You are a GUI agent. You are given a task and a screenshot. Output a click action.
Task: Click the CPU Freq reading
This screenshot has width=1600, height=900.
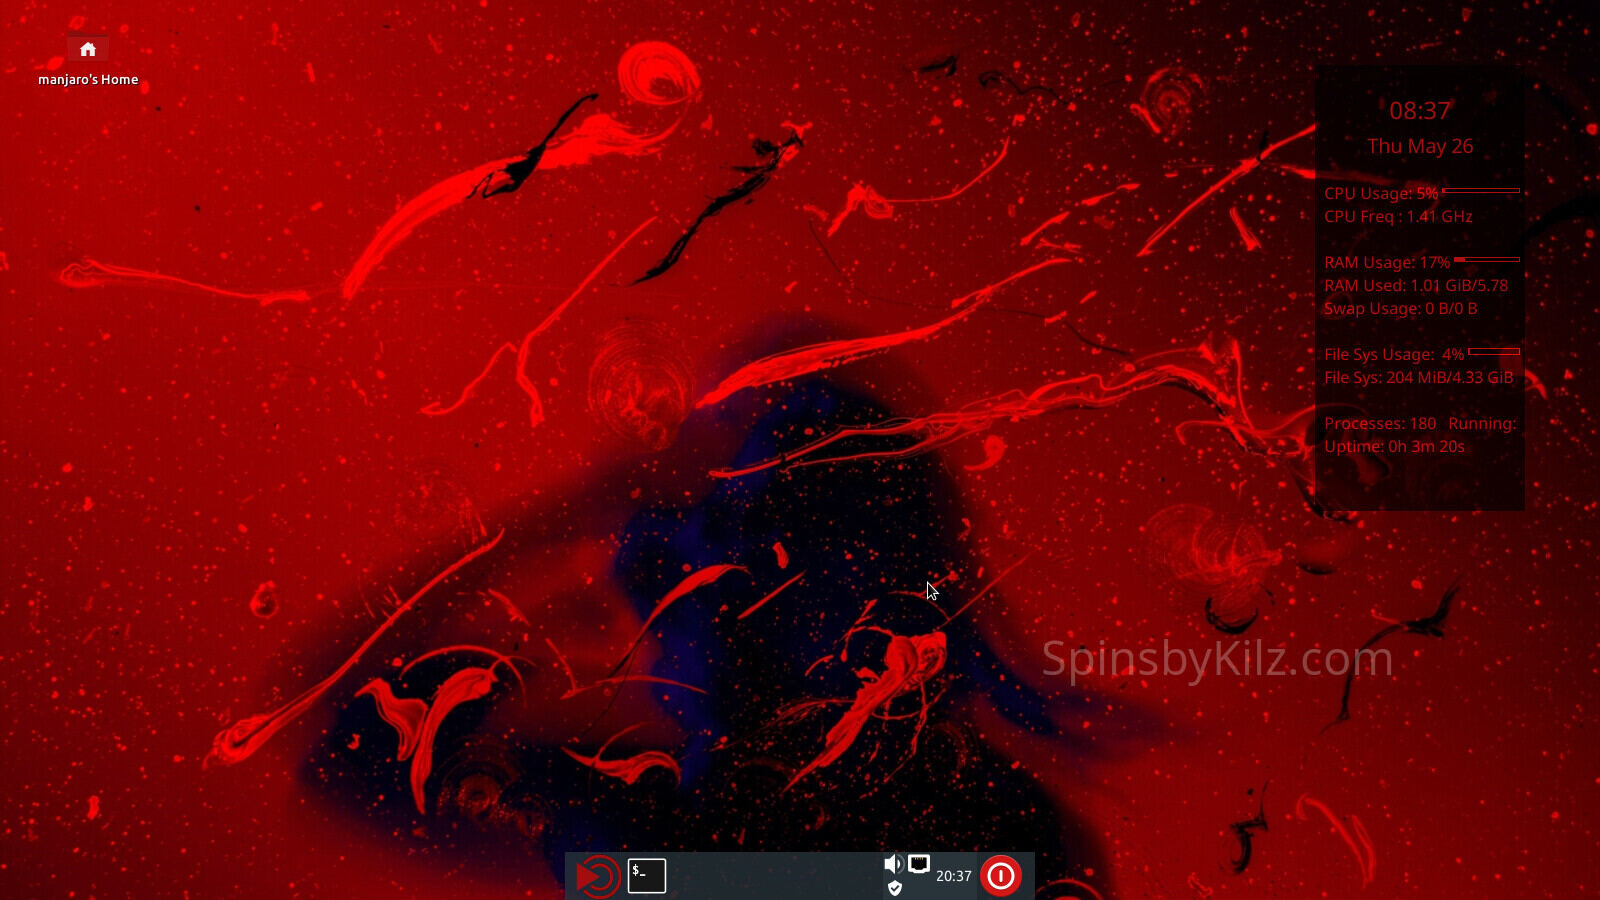pos(1398,217)
